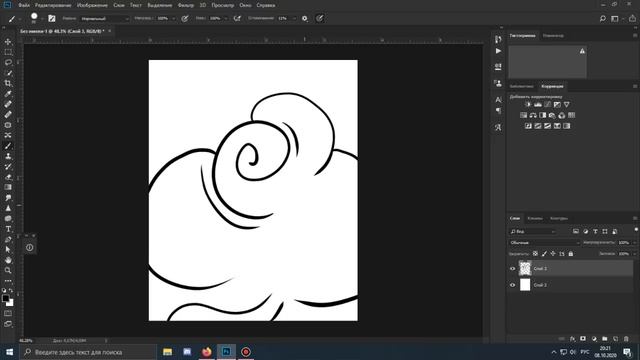Create a new group folder icon
The height and width of the screenshot is (360, 640).
coord(604,339)
